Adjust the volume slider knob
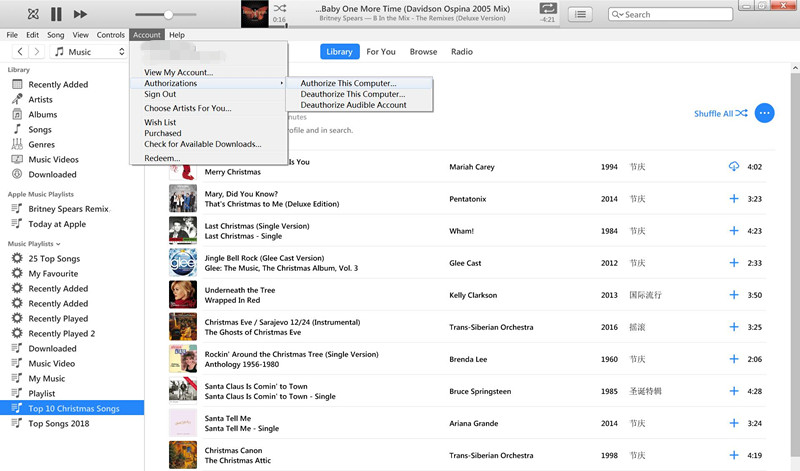This screenshot has width=800, height=471. click(x=168, y=15)
